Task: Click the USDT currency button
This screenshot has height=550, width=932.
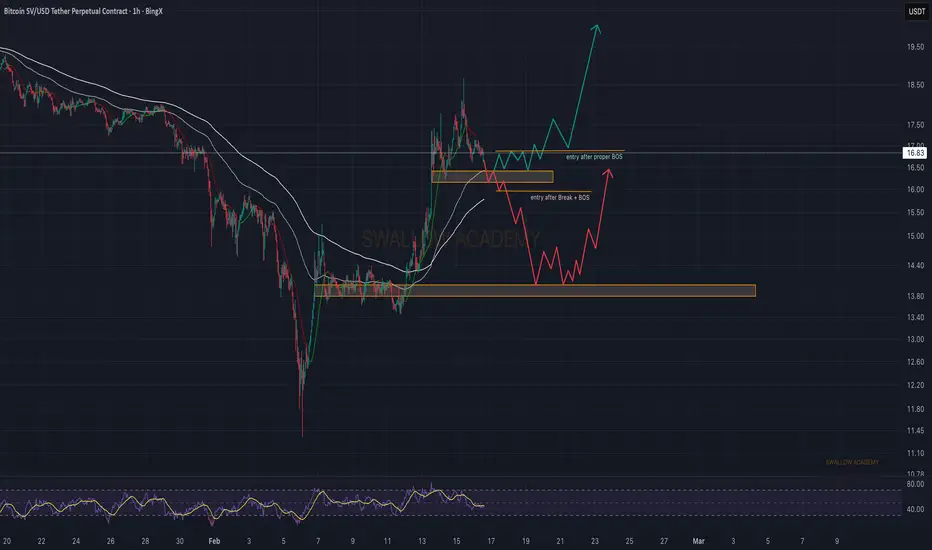Action: [917, 11]
